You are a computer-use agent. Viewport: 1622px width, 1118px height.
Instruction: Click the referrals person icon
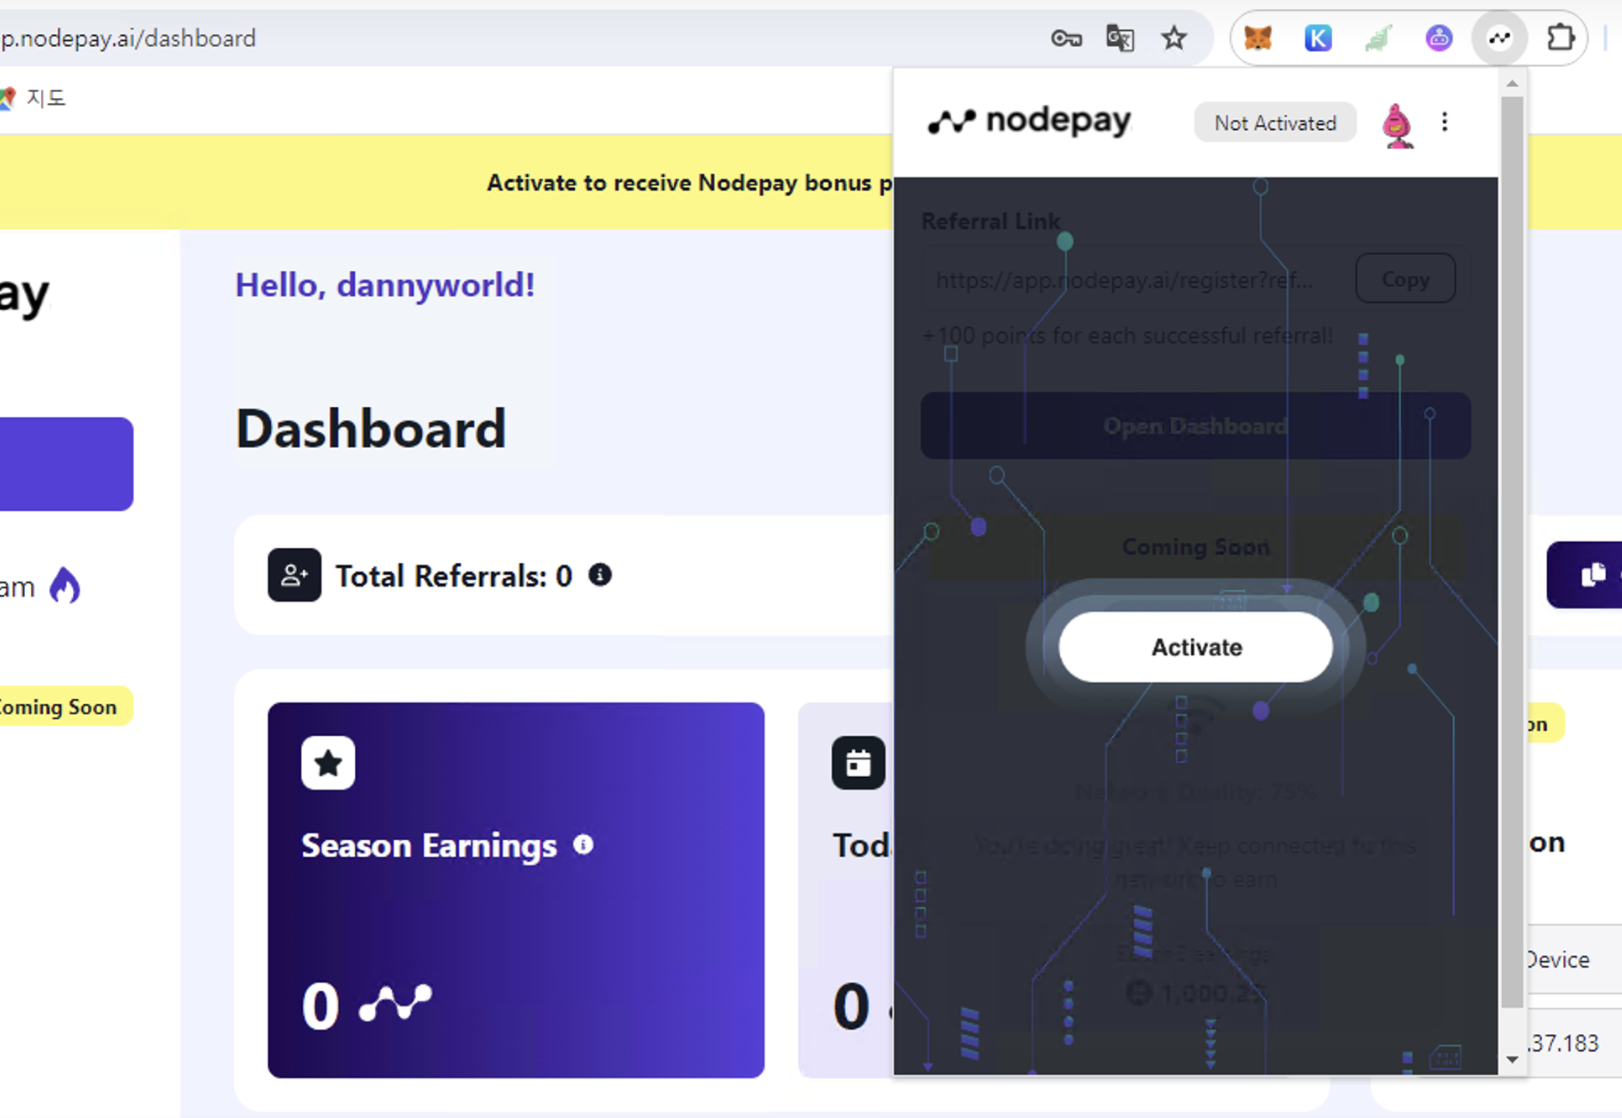(294, 575)
